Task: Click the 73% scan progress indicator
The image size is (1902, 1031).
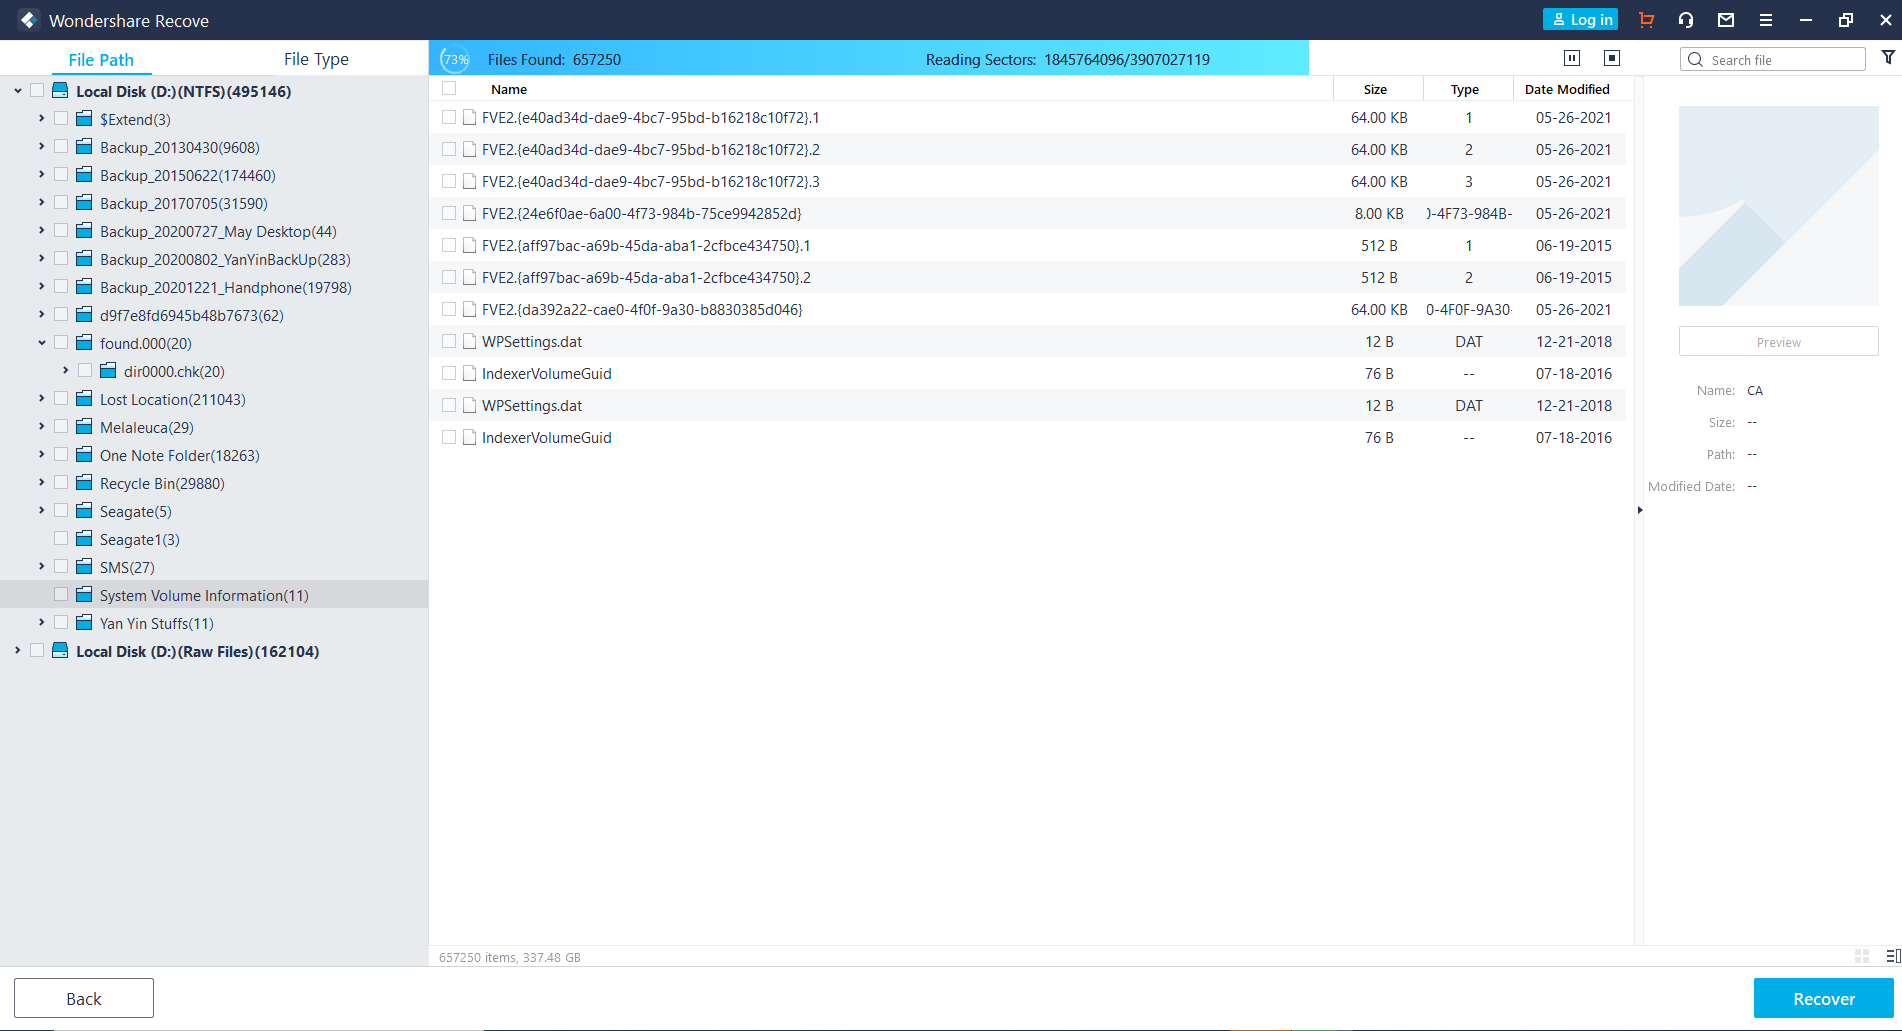Action: [x=456, y=59]
